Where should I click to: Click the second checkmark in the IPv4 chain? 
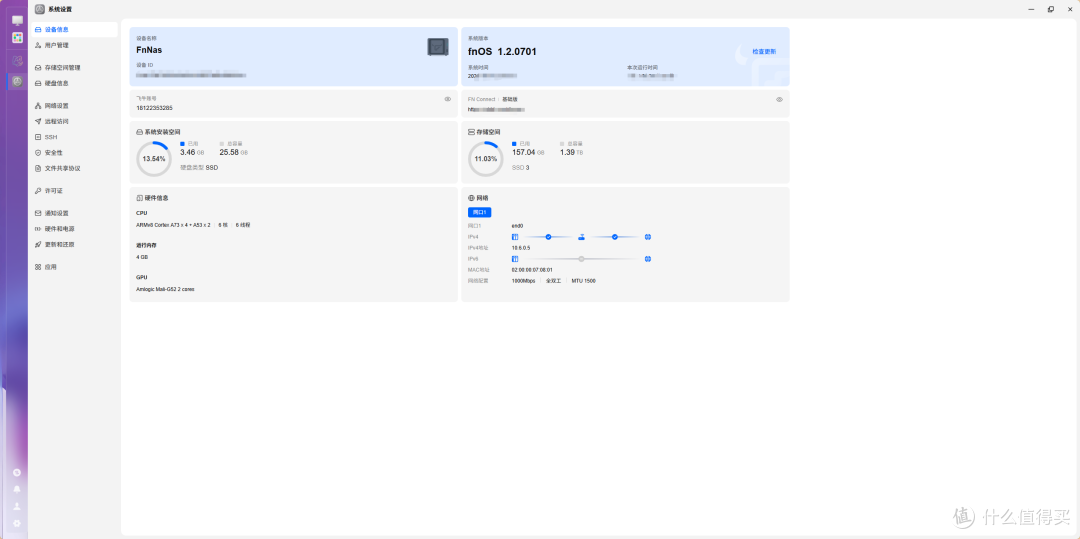615,237
